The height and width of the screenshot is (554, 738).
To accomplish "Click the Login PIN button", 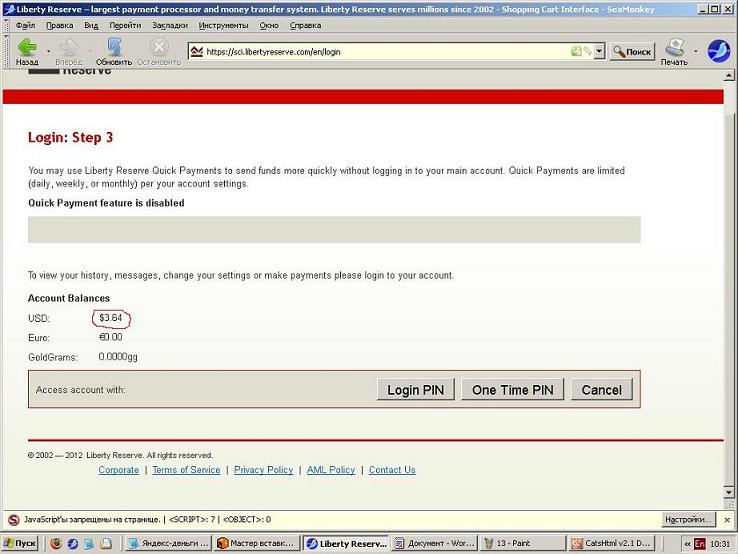I will pyautogui.click(x=416, y=389).
